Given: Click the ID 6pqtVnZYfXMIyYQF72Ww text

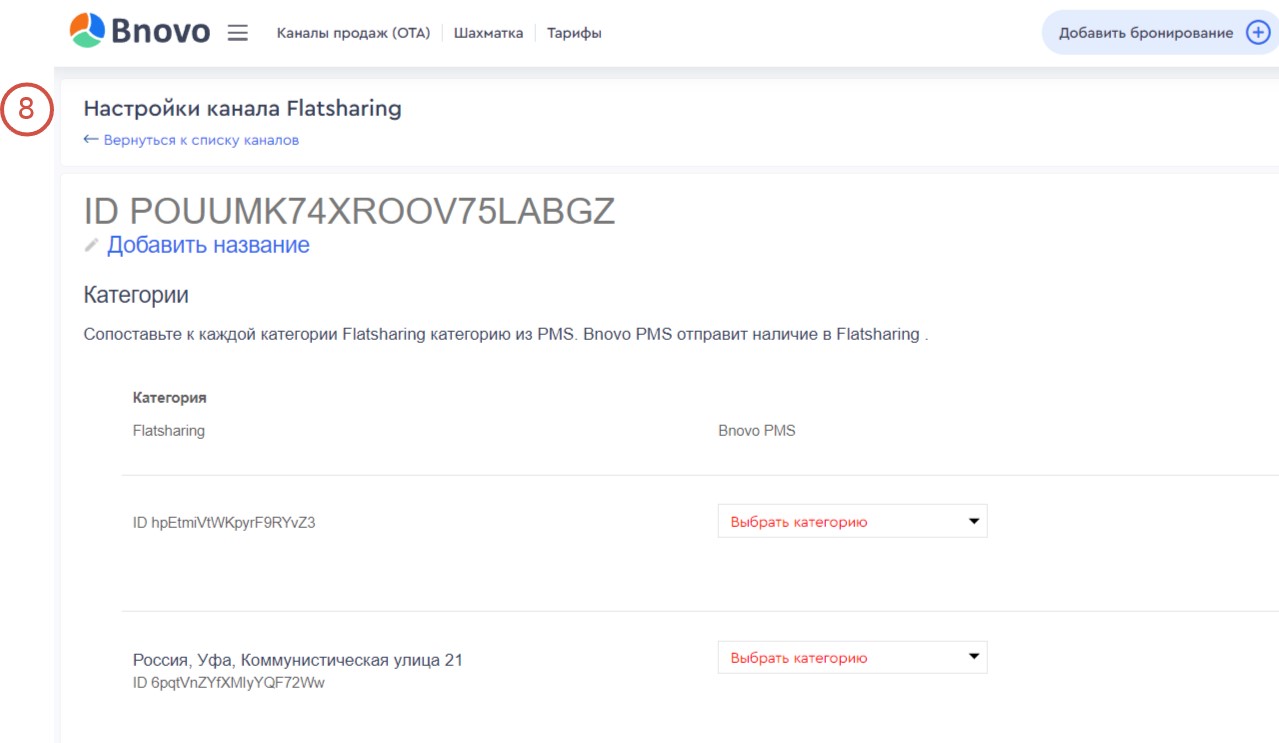Looking at the screenshot, I should click(229, 683).
